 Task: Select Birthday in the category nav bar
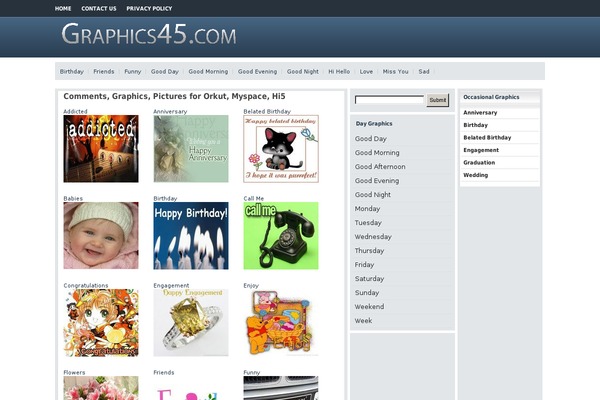[x=72, y=72]
